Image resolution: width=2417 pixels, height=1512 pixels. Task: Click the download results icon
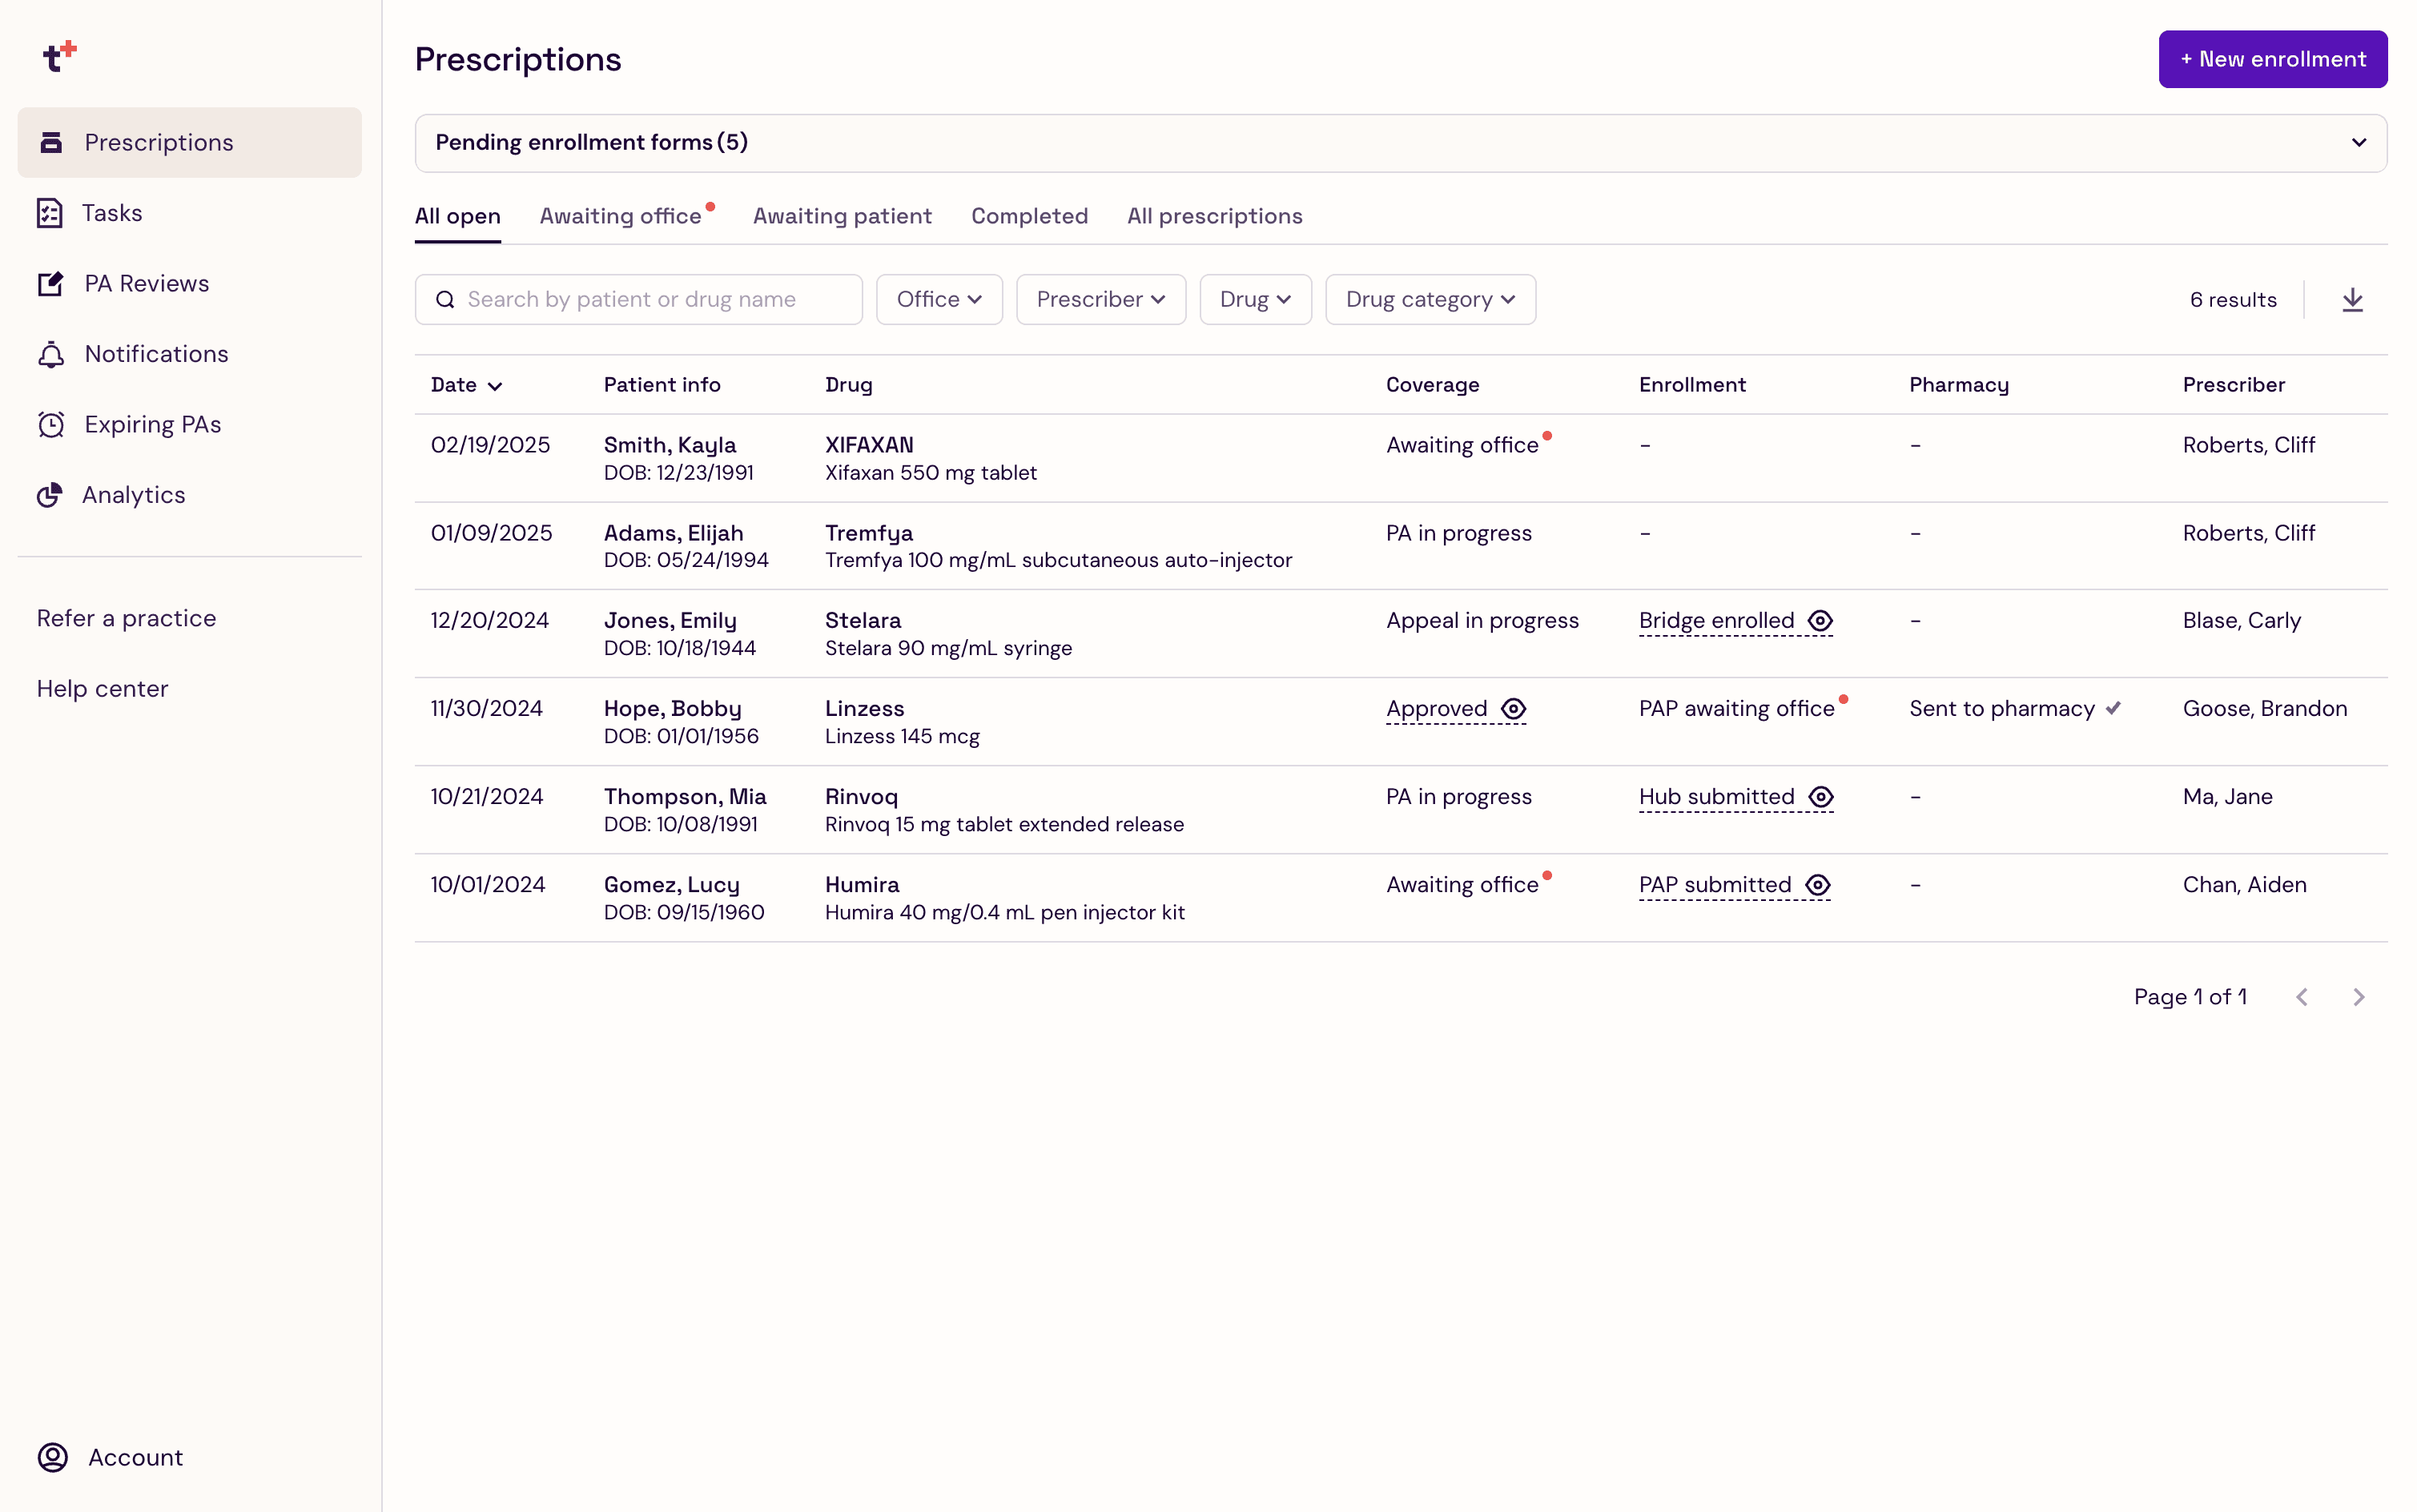(x=2351, y=299)
